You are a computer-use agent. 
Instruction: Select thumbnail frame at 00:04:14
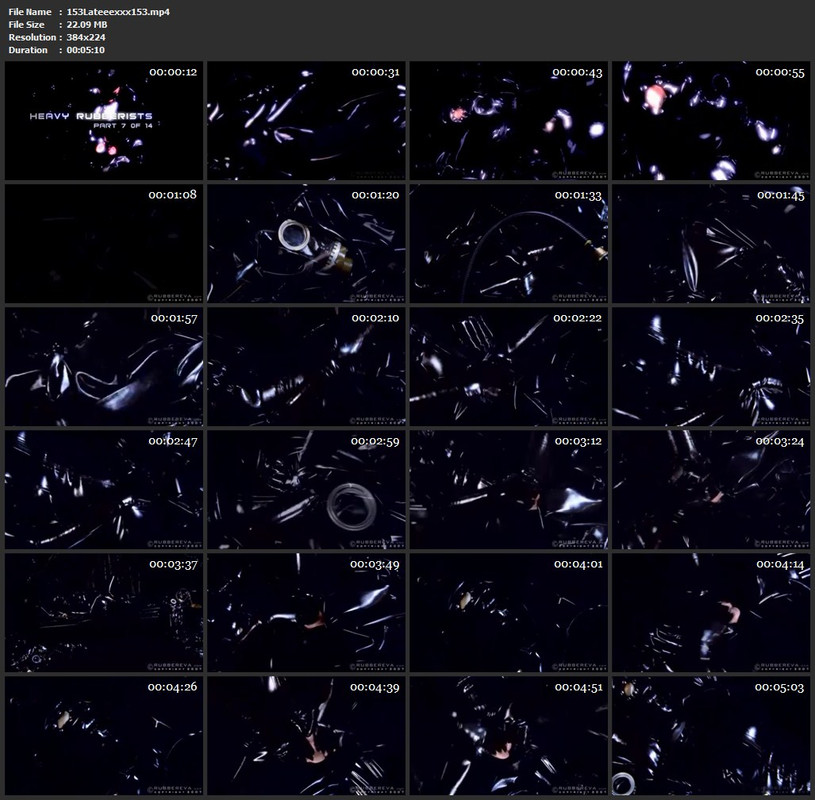(711, 613)
